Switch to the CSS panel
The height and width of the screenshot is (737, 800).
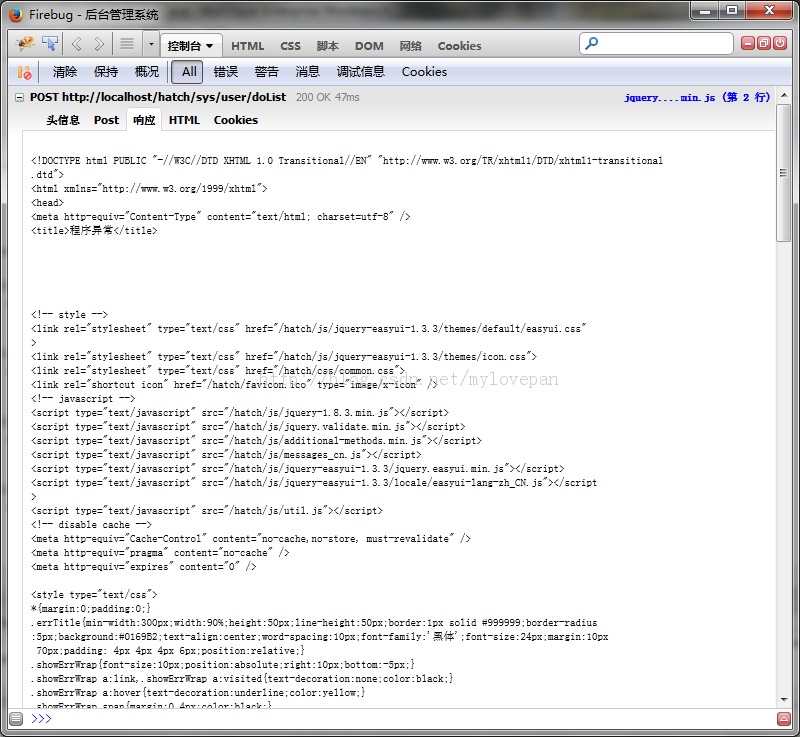pos(290,46)
